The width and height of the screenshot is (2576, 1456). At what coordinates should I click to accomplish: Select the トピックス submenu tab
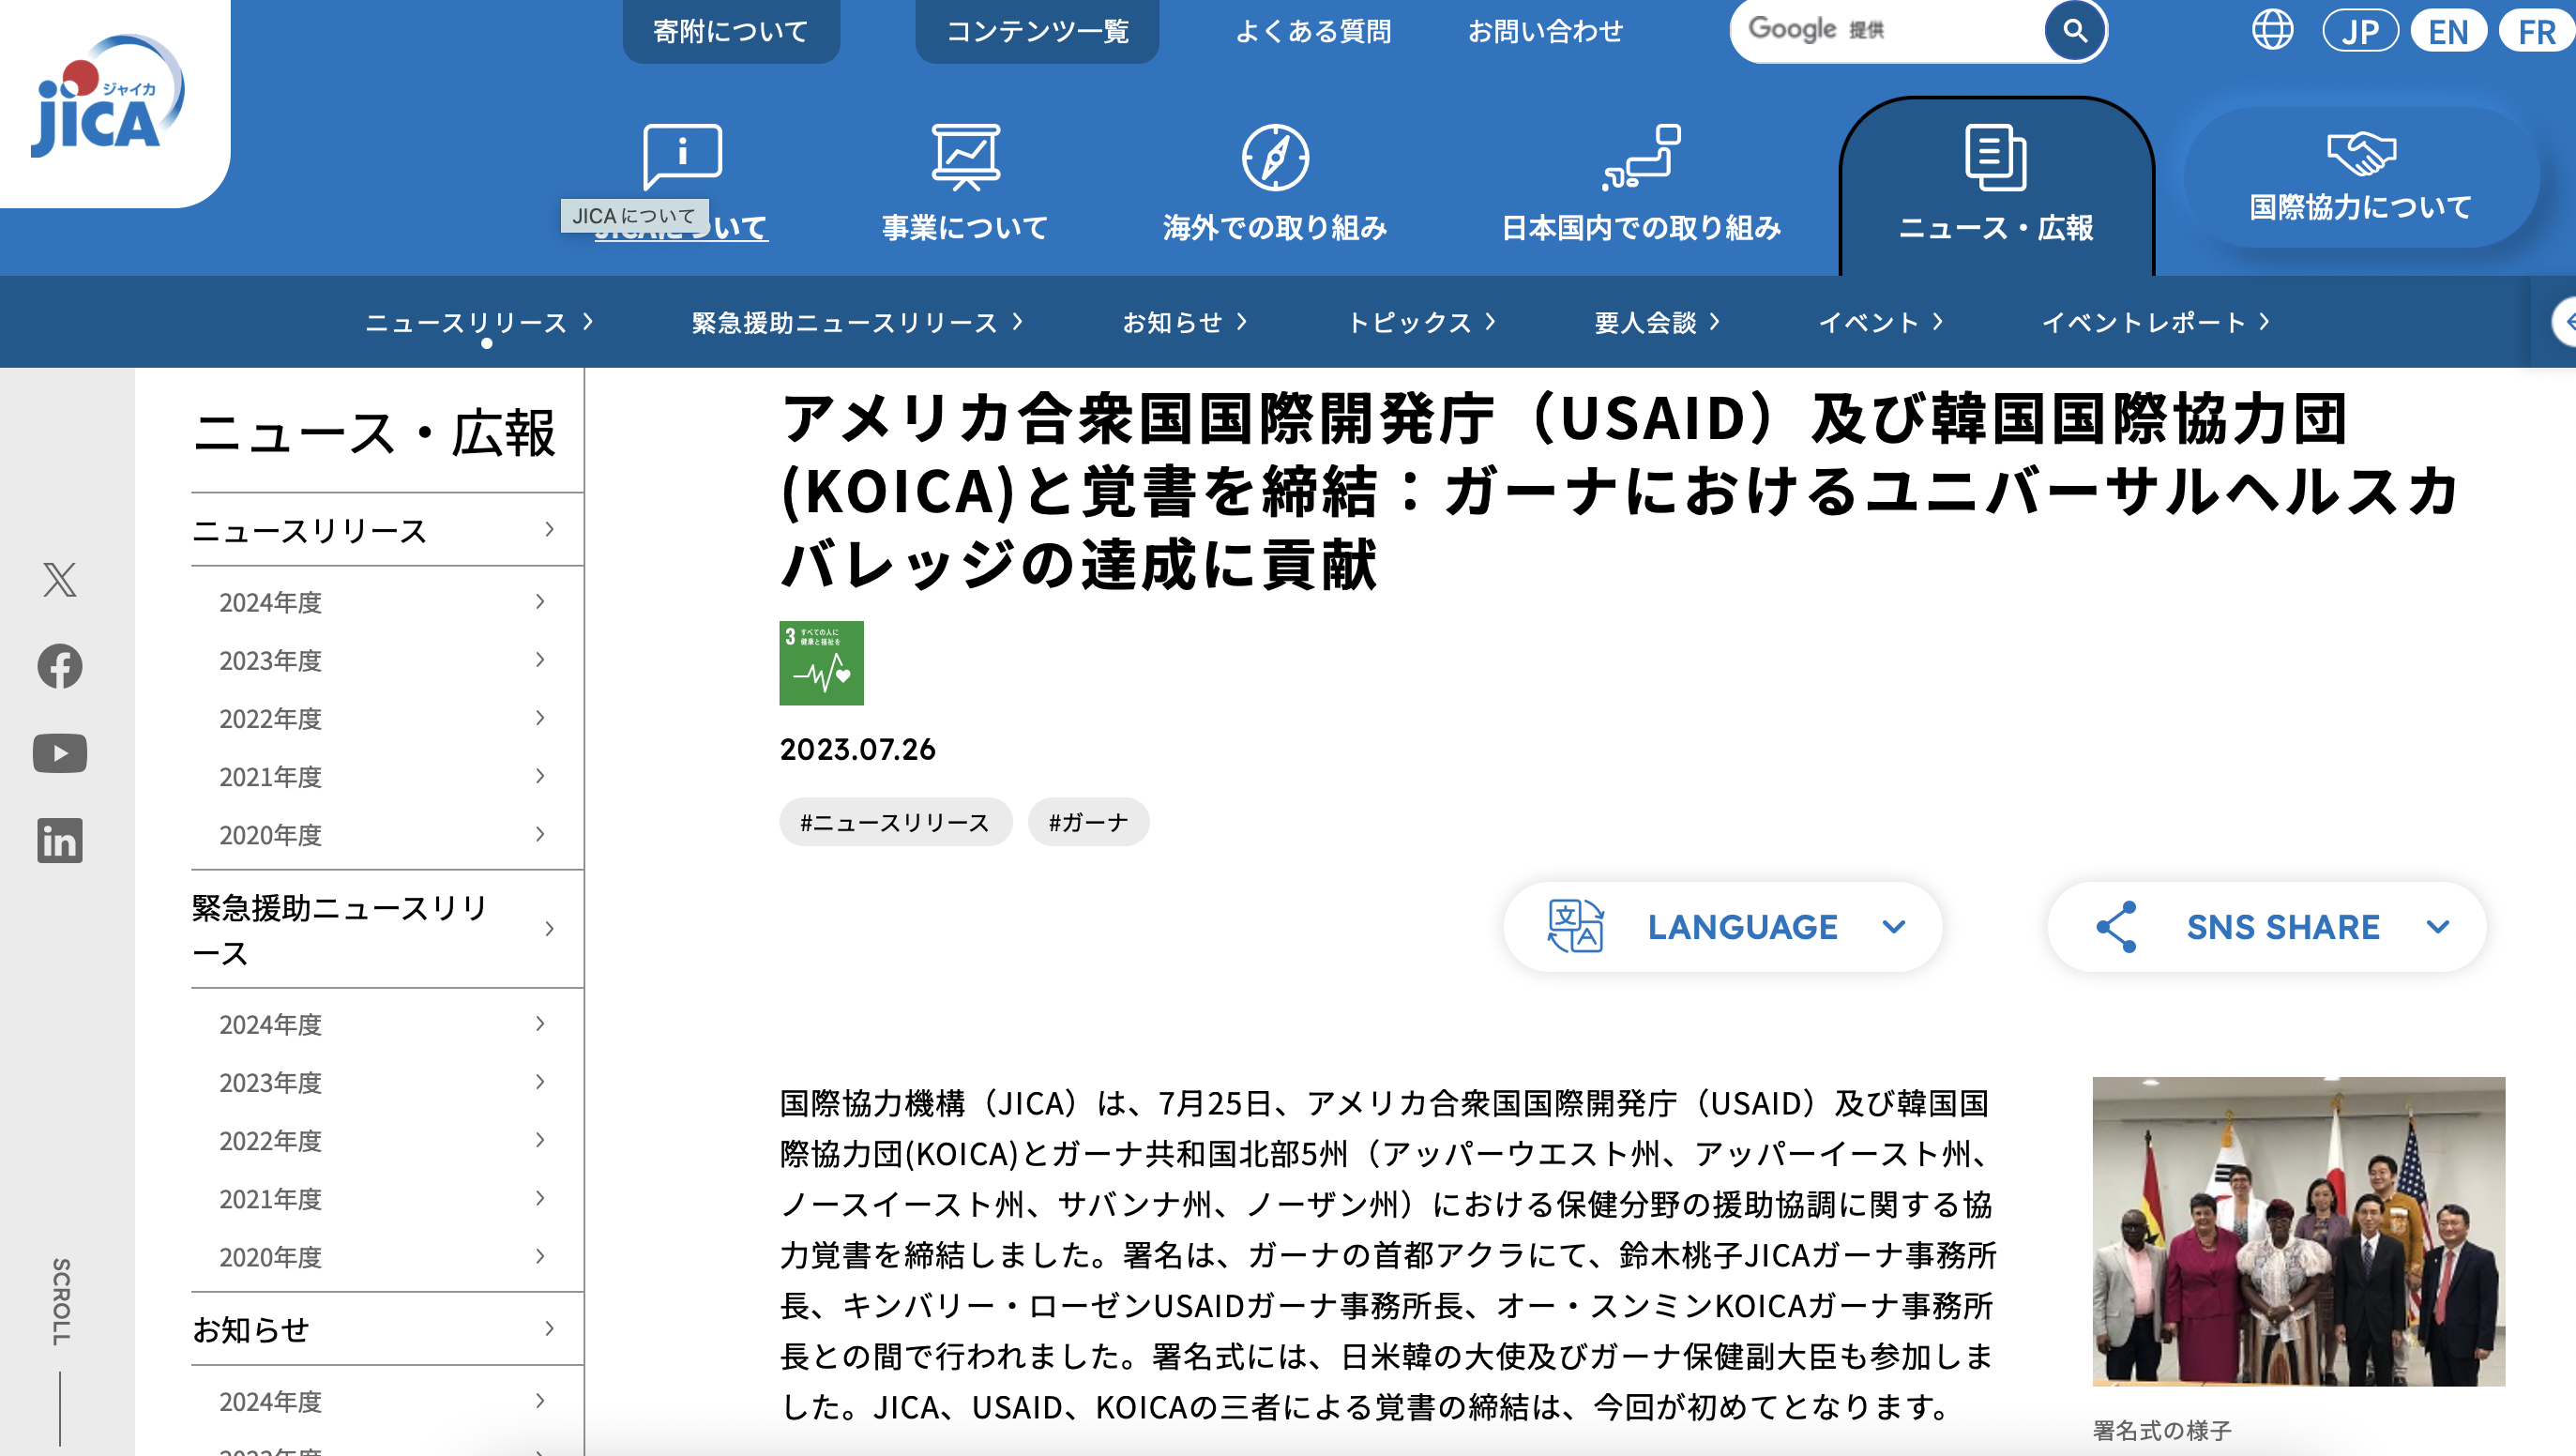[x=1421, y=322]
